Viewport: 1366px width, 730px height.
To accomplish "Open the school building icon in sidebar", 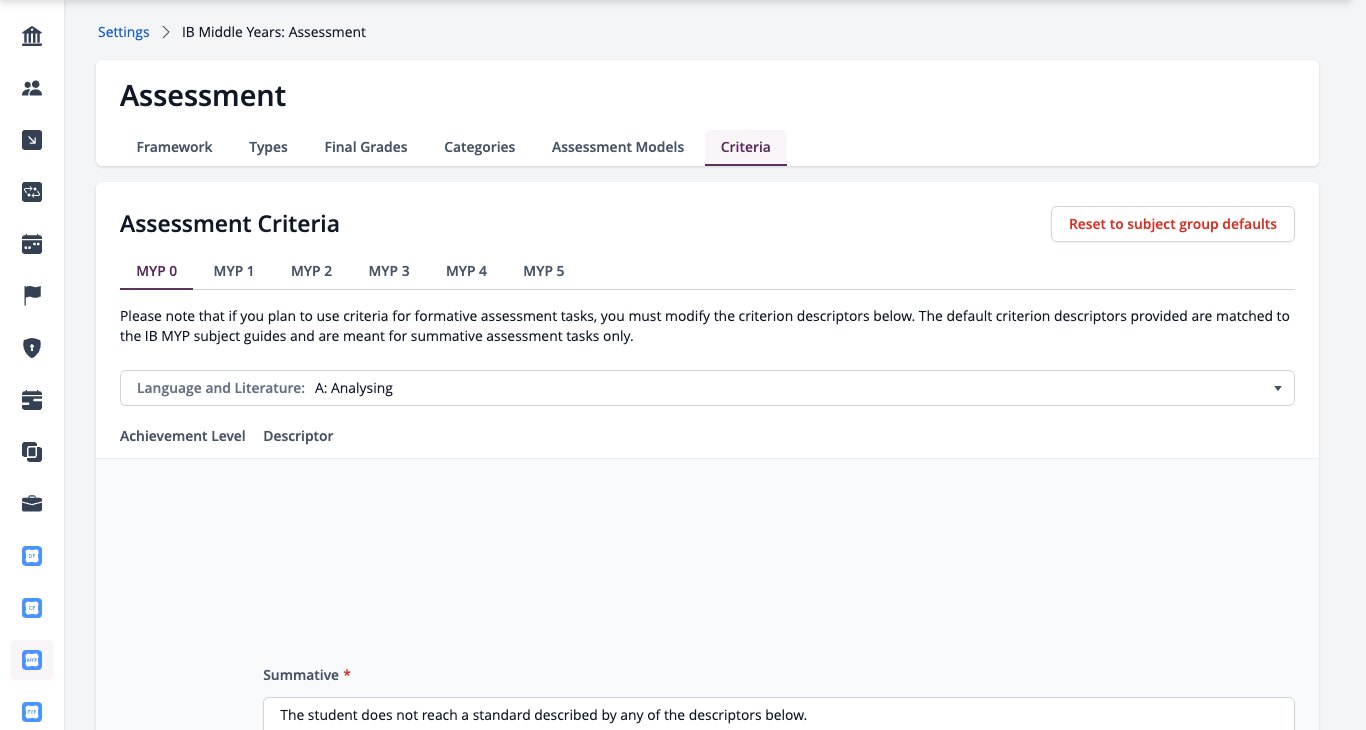I will 32,37.
